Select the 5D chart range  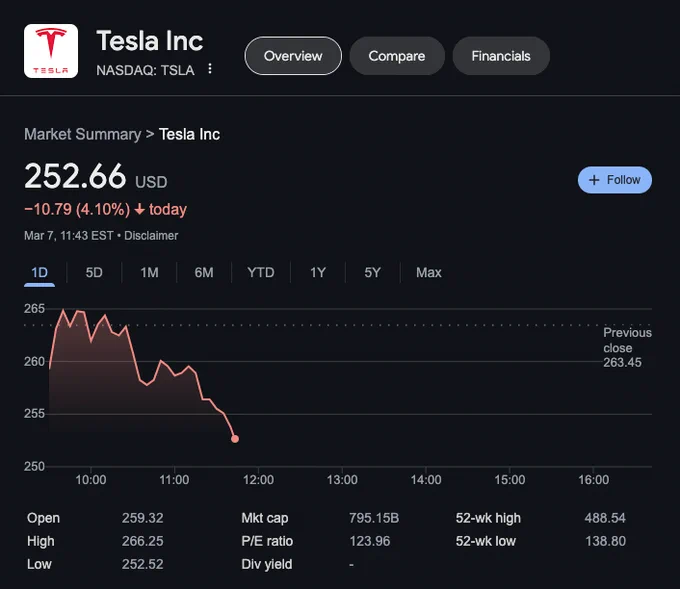pyautogui.click(x=94, y=273)
